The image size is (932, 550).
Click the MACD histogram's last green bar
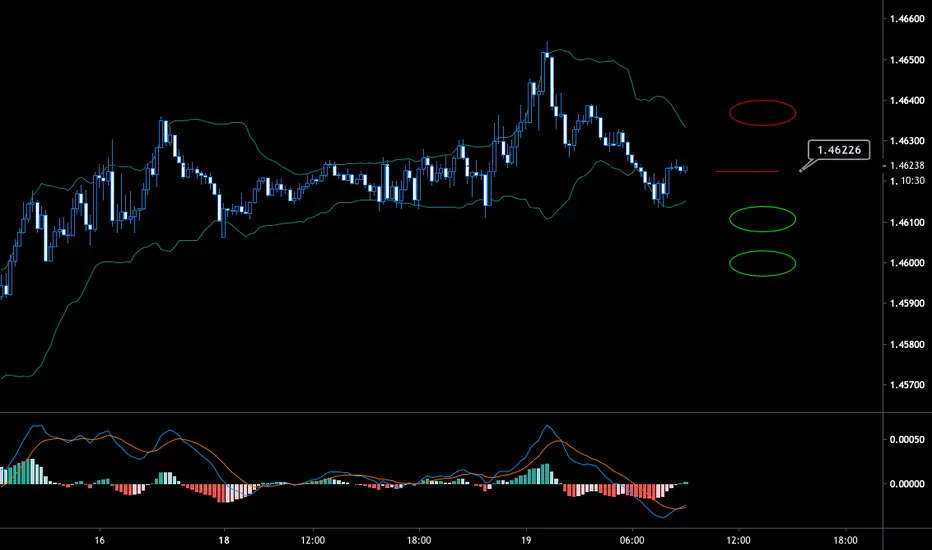686,483
